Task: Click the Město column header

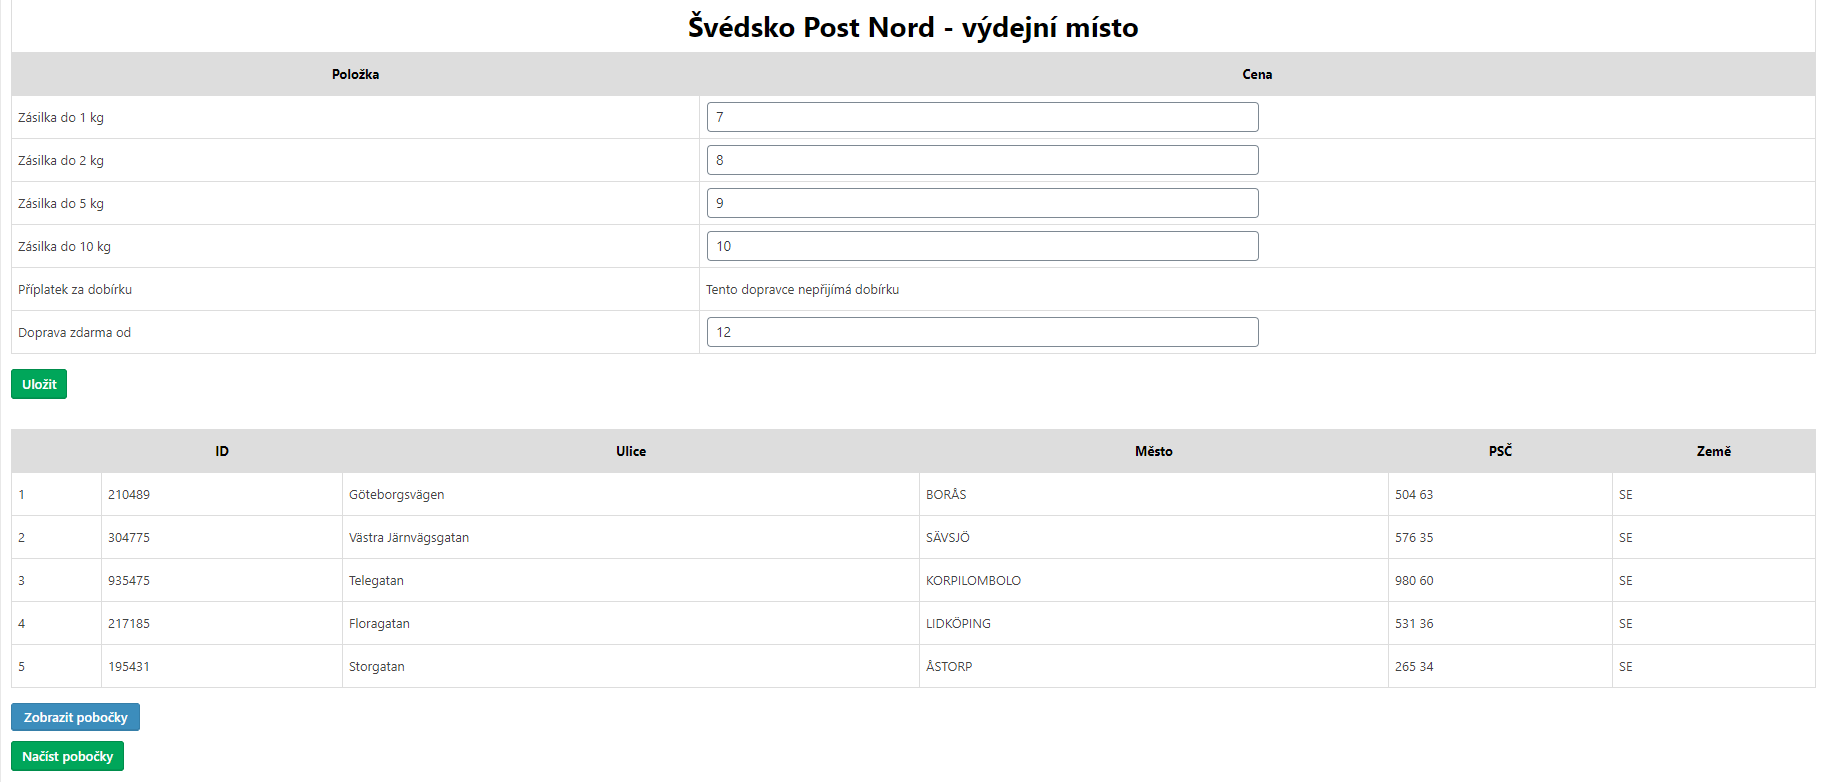Action: [1153, 451]
